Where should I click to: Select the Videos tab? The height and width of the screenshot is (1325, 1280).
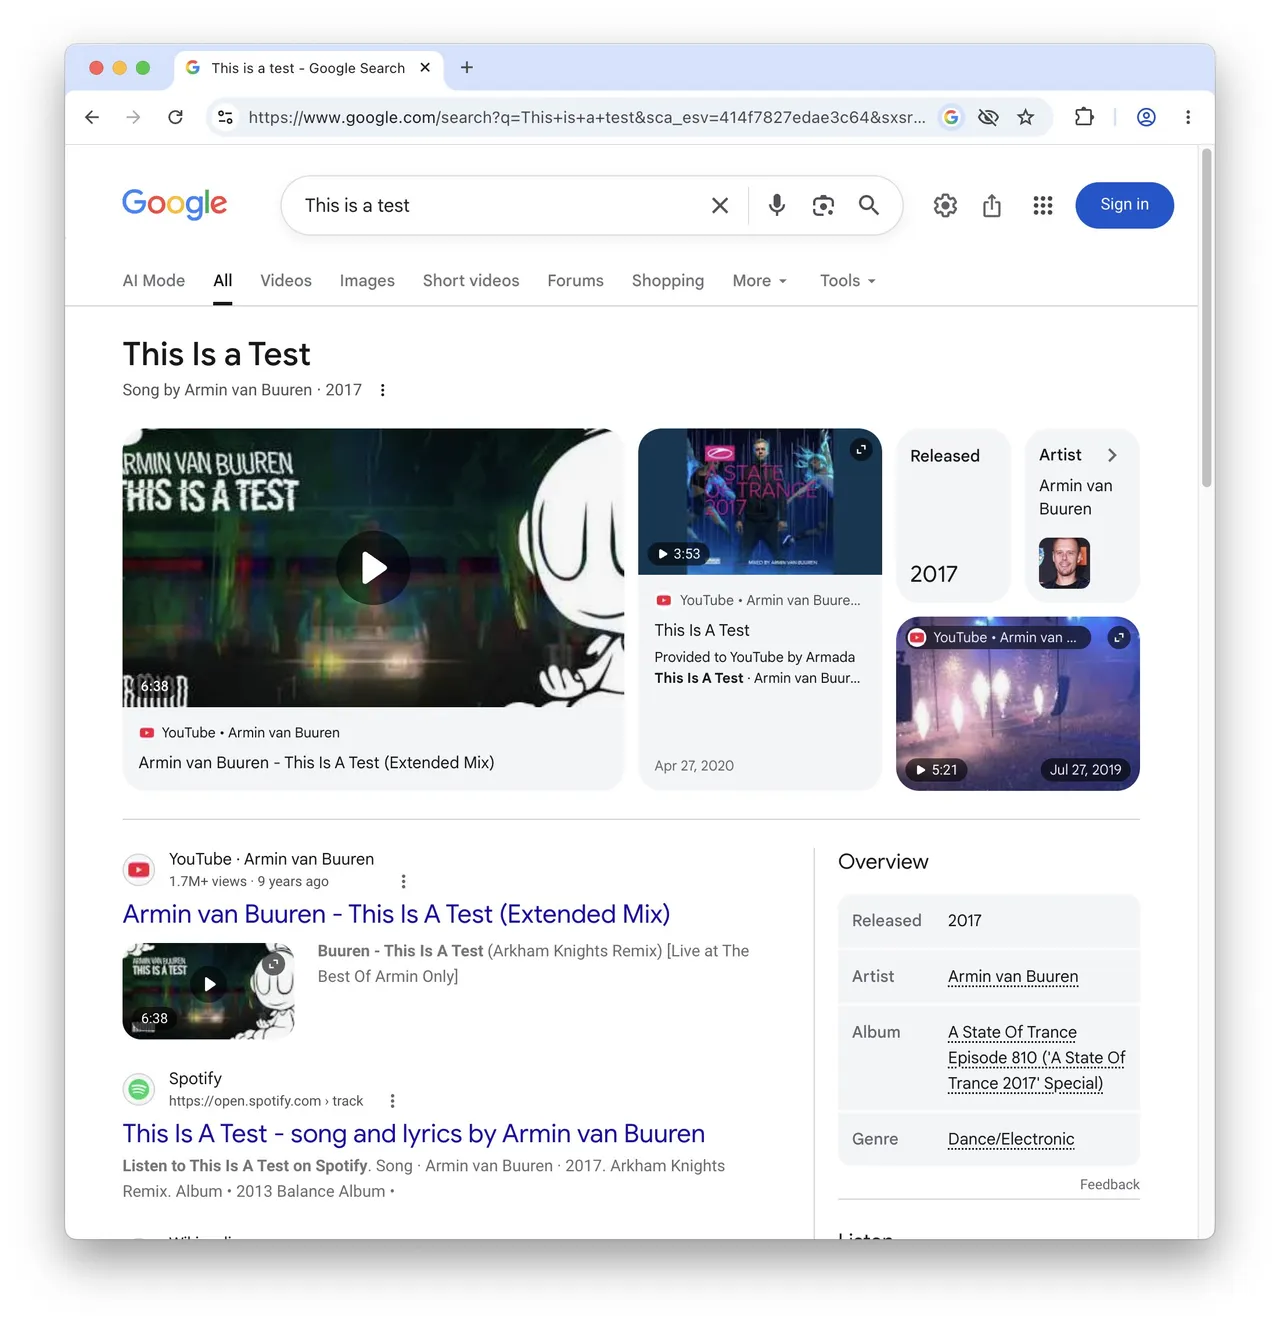click(286, 281)
